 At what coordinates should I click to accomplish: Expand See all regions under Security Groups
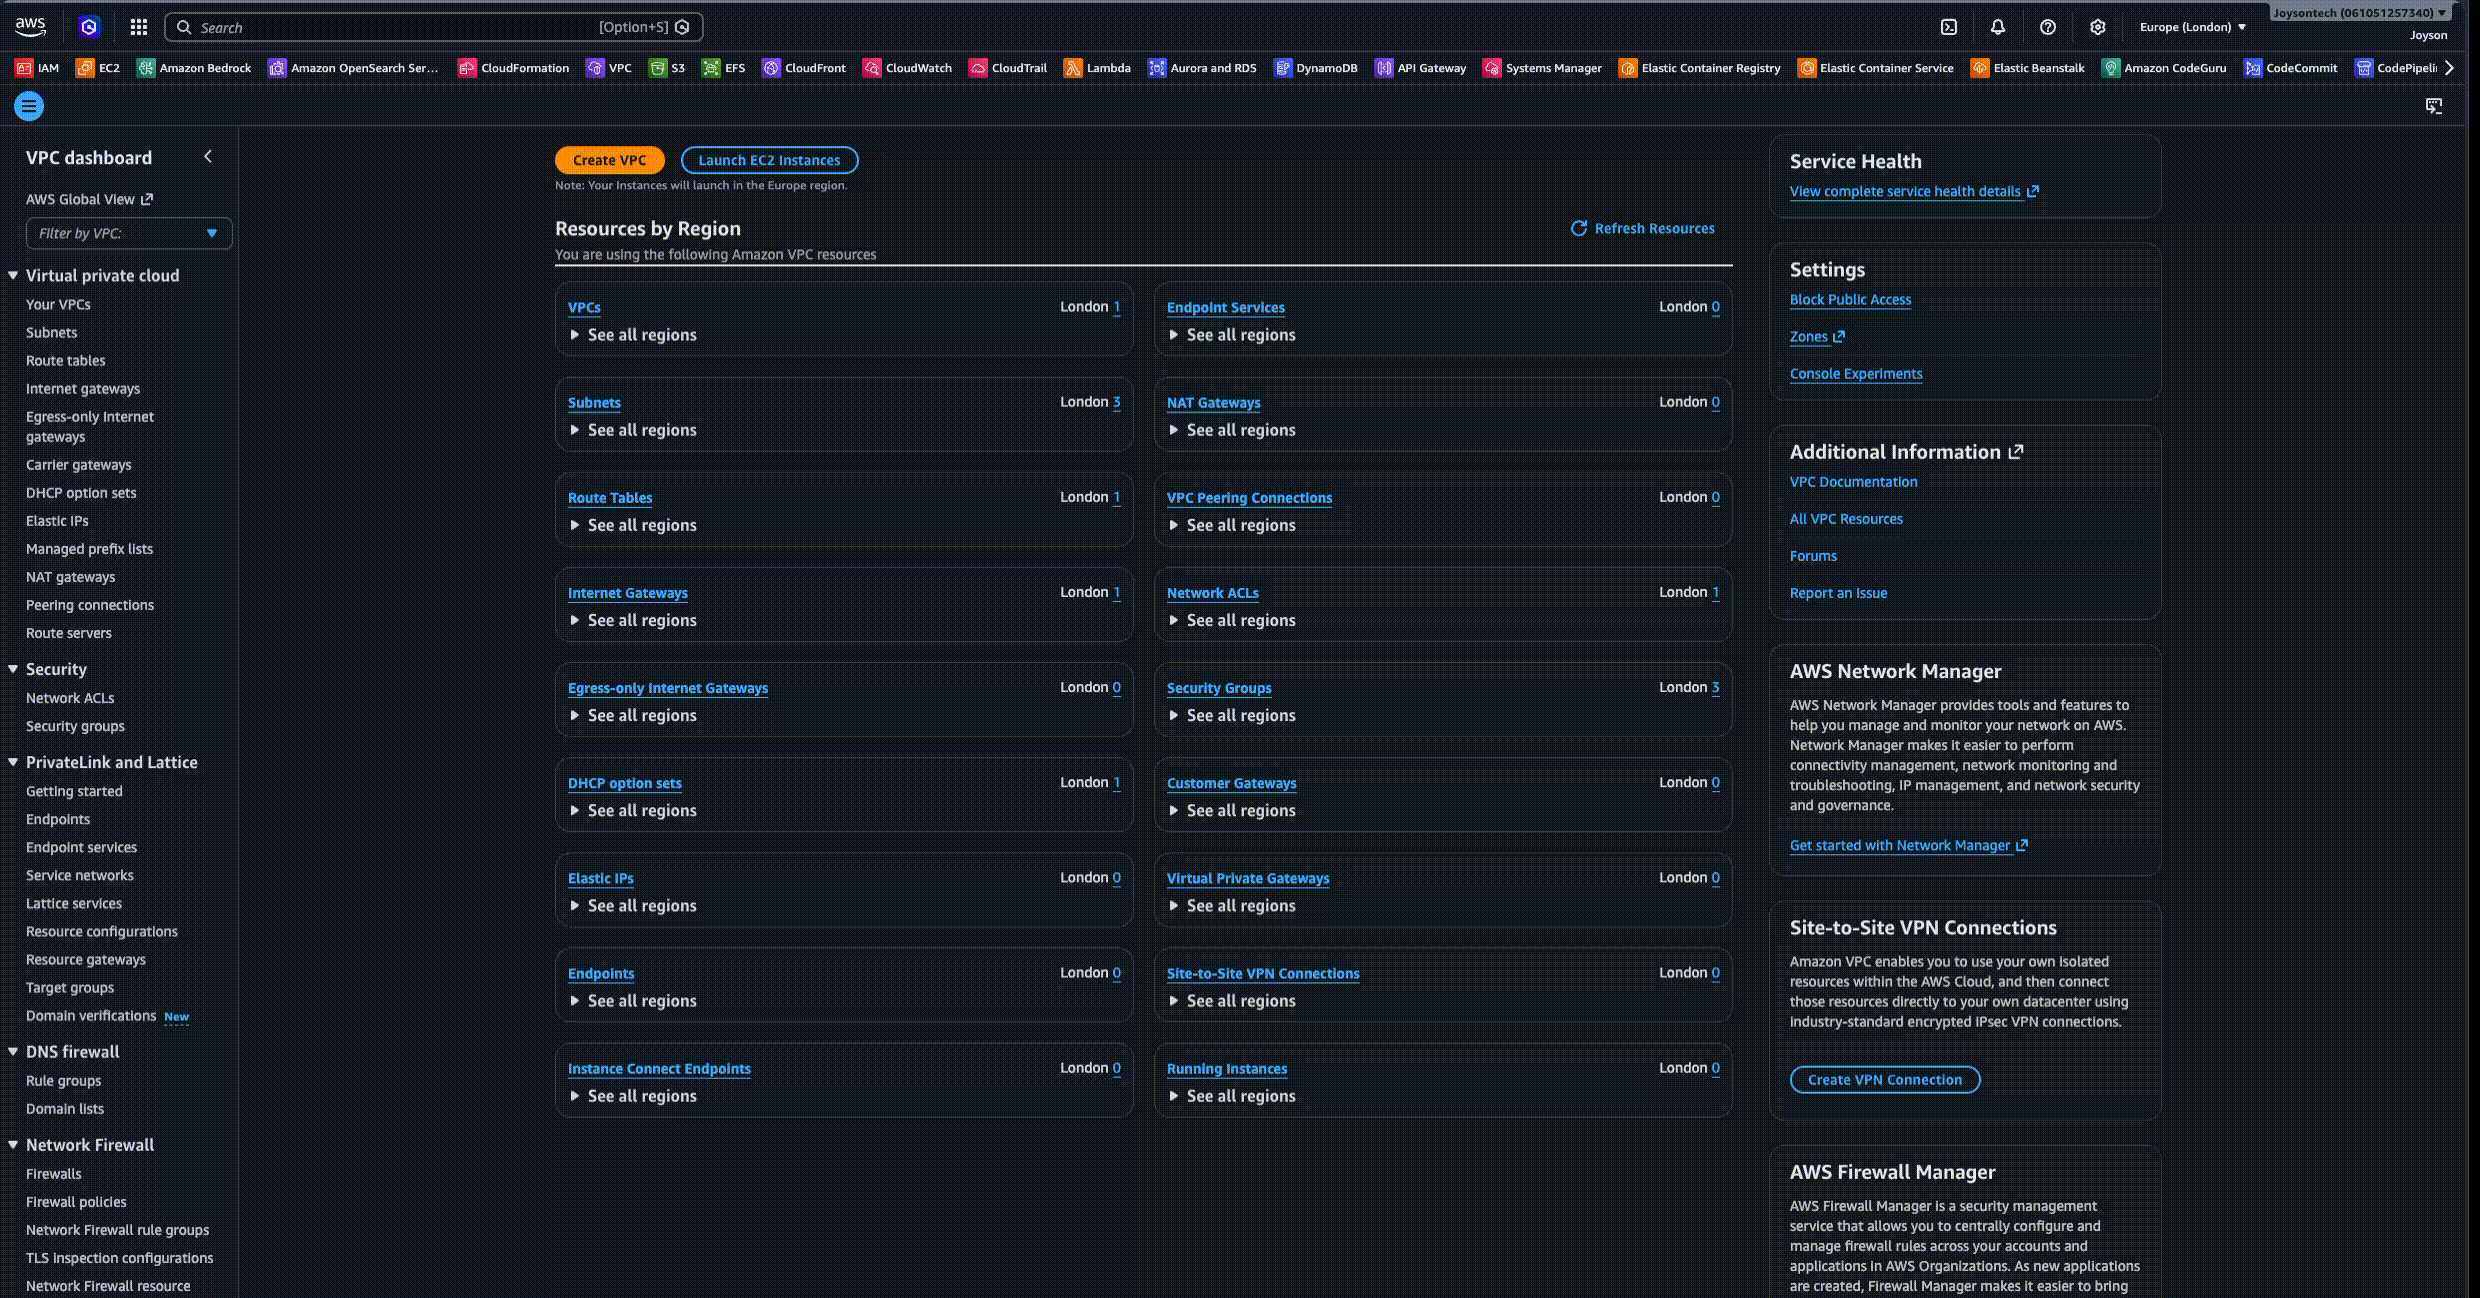tap(1232, 715)
